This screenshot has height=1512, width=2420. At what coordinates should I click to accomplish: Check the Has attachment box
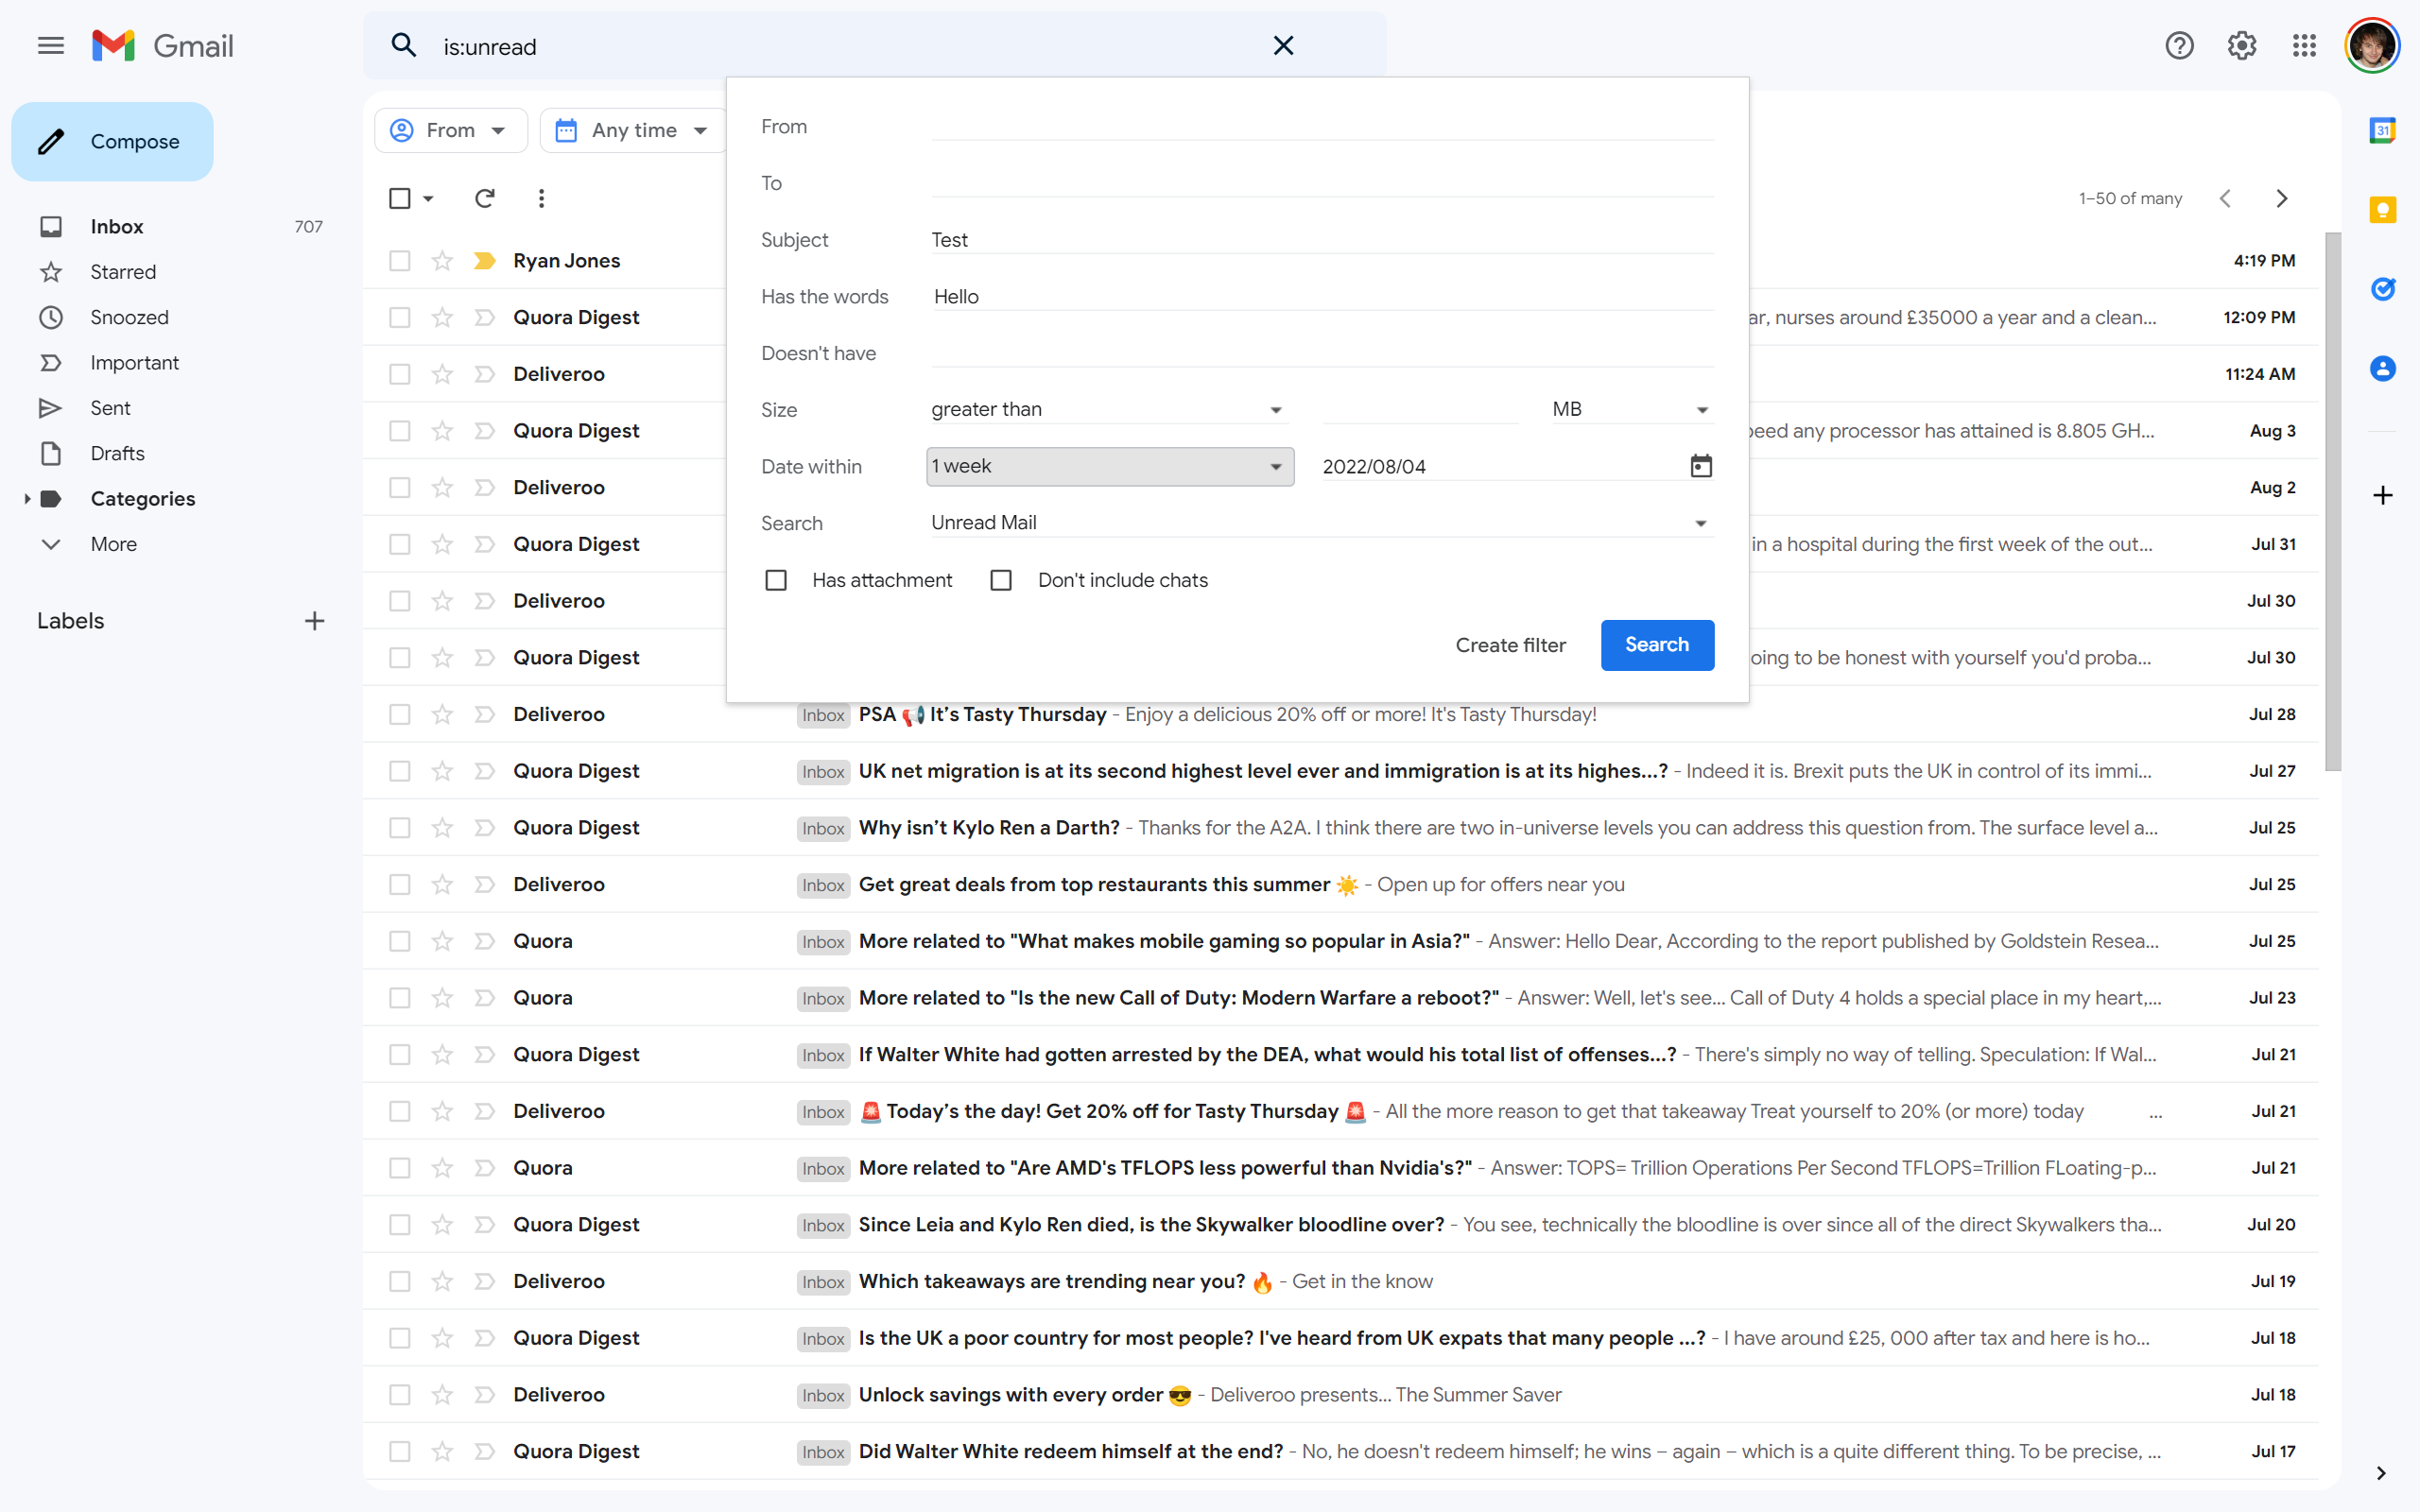776,580
